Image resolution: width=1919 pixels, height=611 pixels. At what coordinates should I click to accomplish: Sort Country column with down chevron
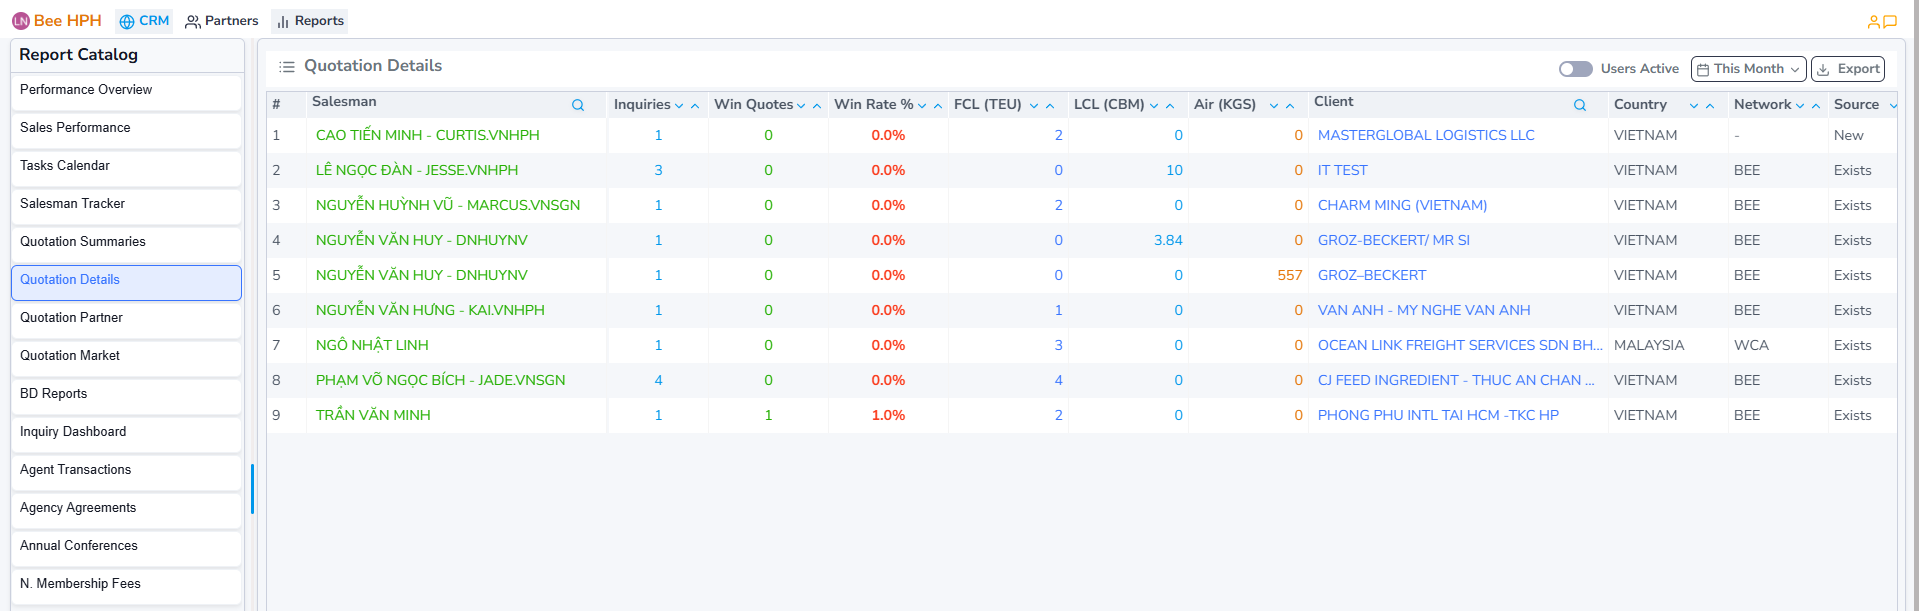point(1694,106)
